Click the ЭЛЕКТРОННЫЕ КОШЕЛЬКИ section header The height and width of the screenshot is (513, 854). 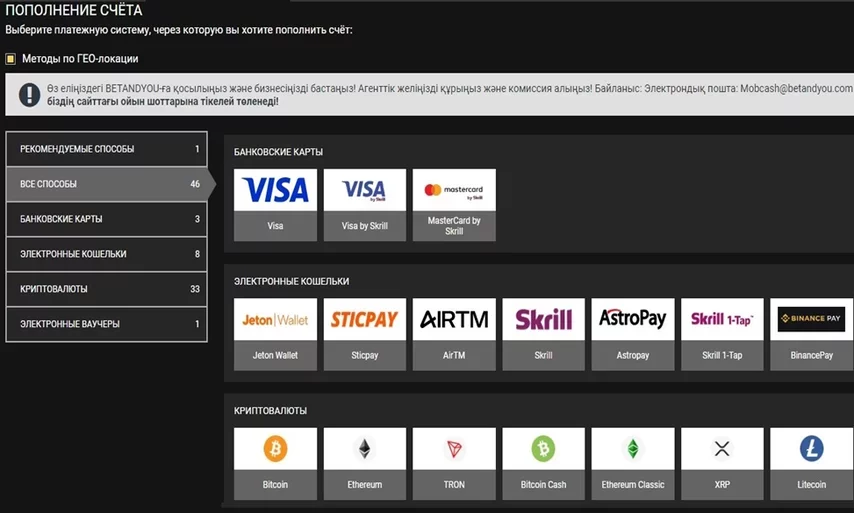pos(291,281)
